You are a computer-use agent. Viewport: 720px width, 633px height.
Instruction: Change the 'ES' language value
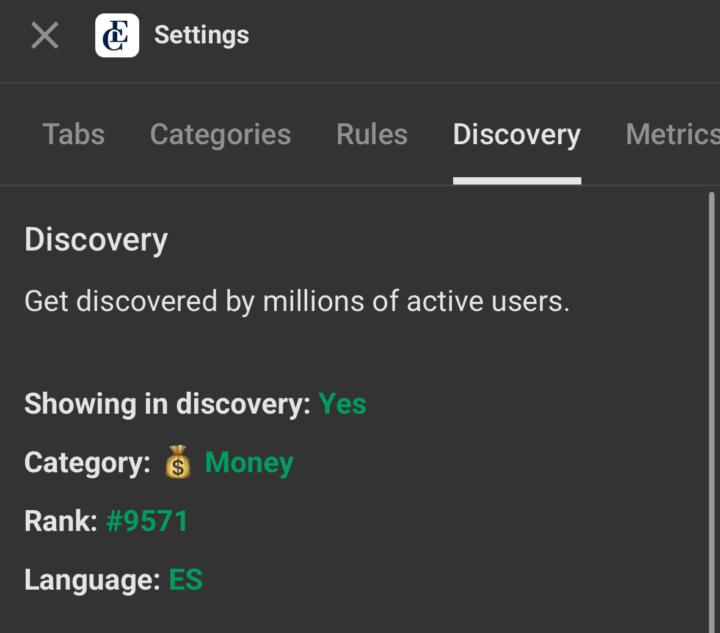(x=186, y=580)
